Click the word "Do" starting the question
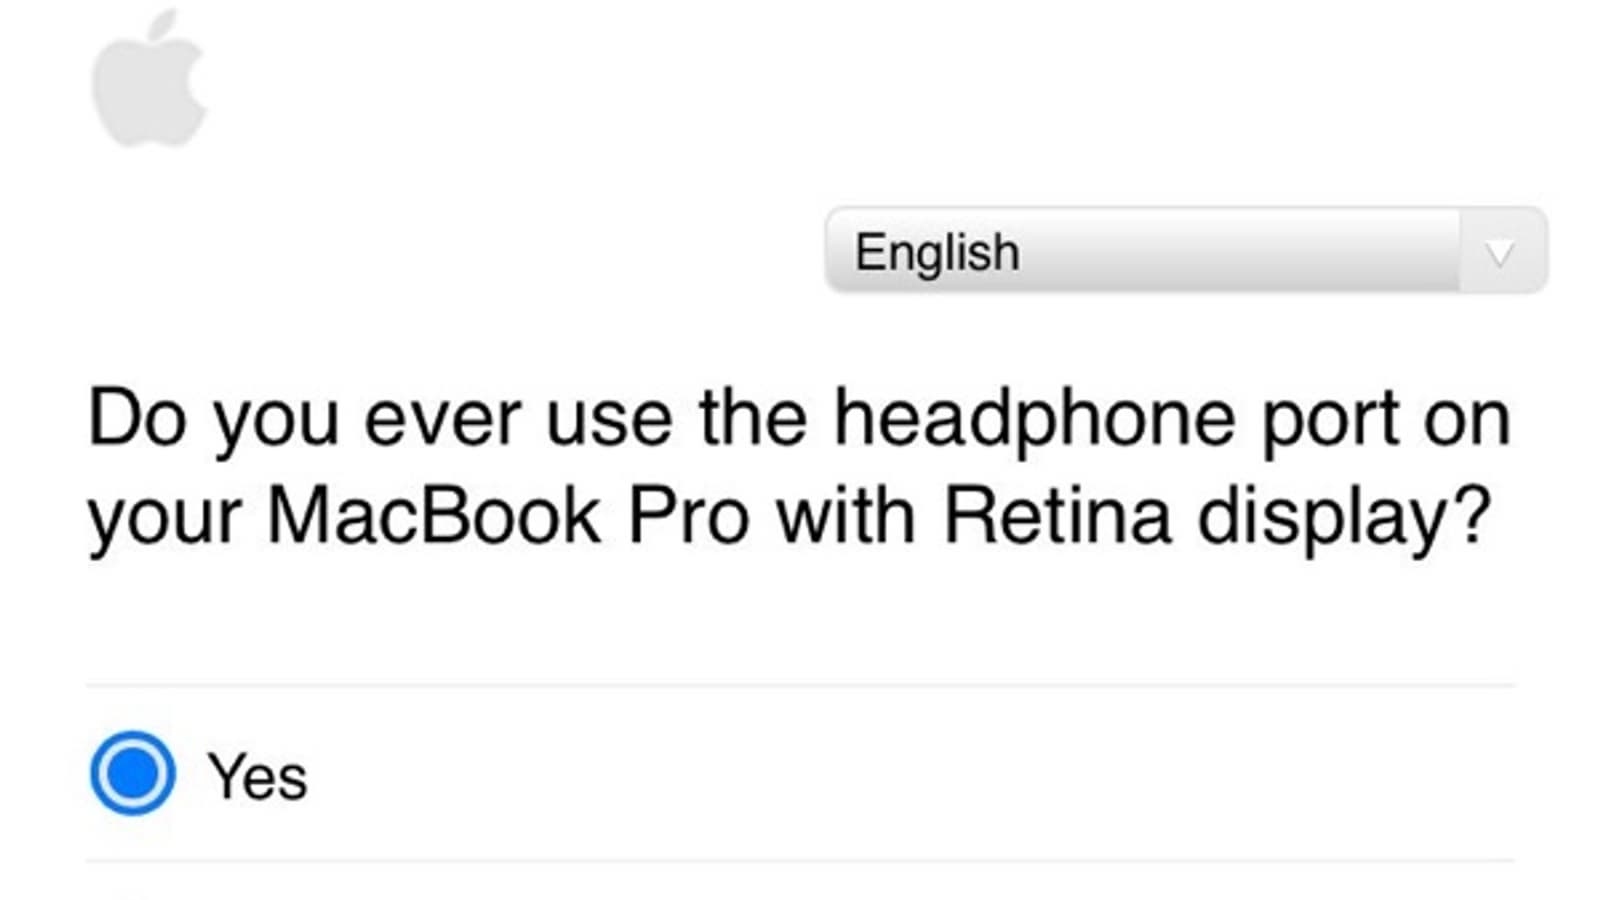 137,418
